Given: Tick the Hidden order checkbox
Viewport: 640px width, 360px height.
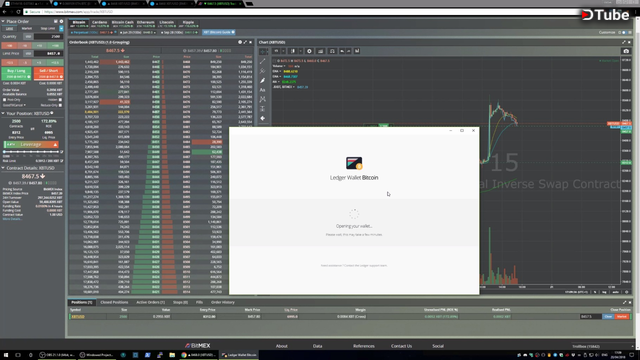Looking at the screenshot, I should 60,100.
